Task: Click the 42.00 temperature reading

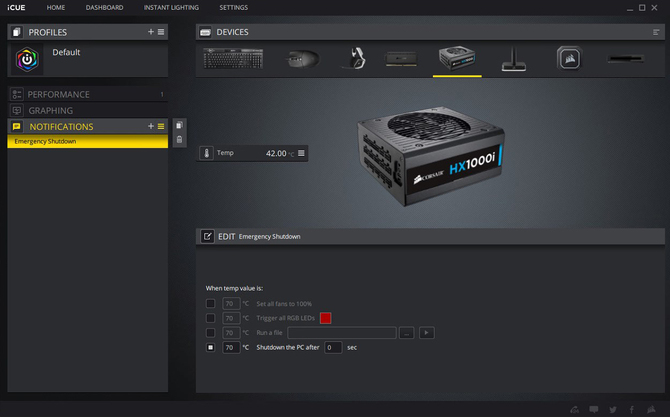Action: click(276, 153)
